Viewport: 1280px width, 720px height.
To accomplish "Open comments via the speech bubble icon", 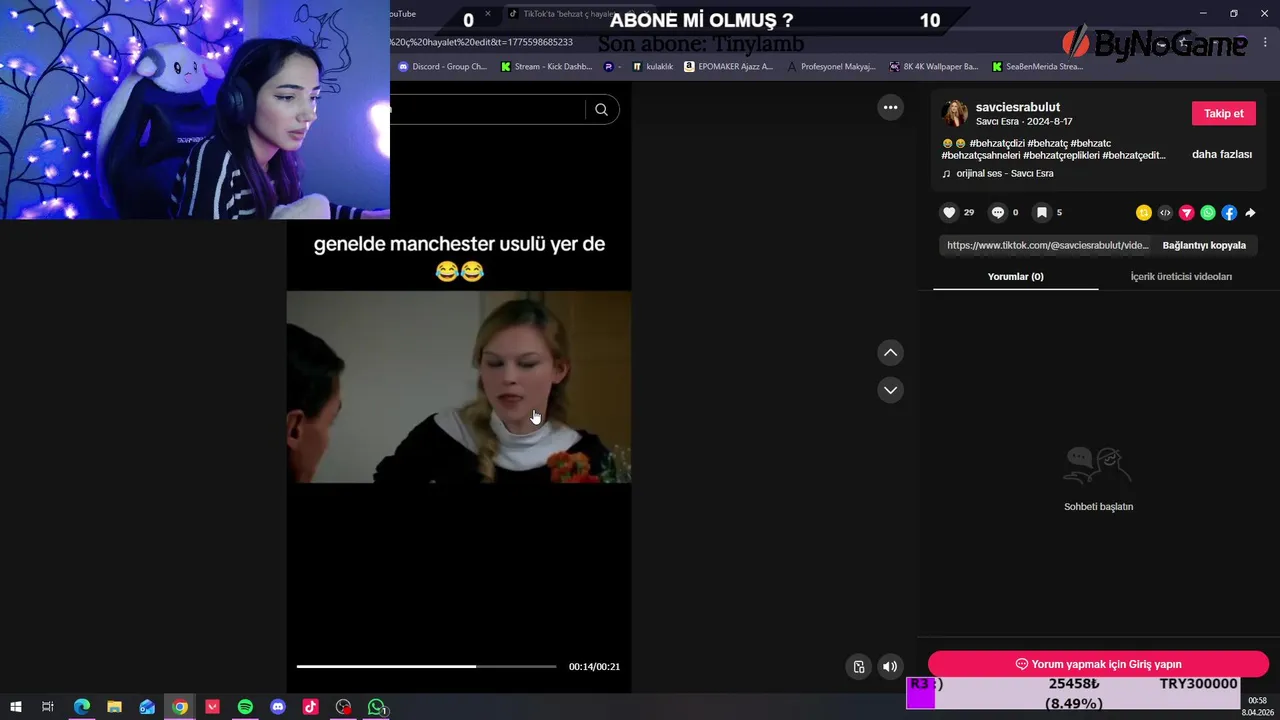I will tap(997, 212).
